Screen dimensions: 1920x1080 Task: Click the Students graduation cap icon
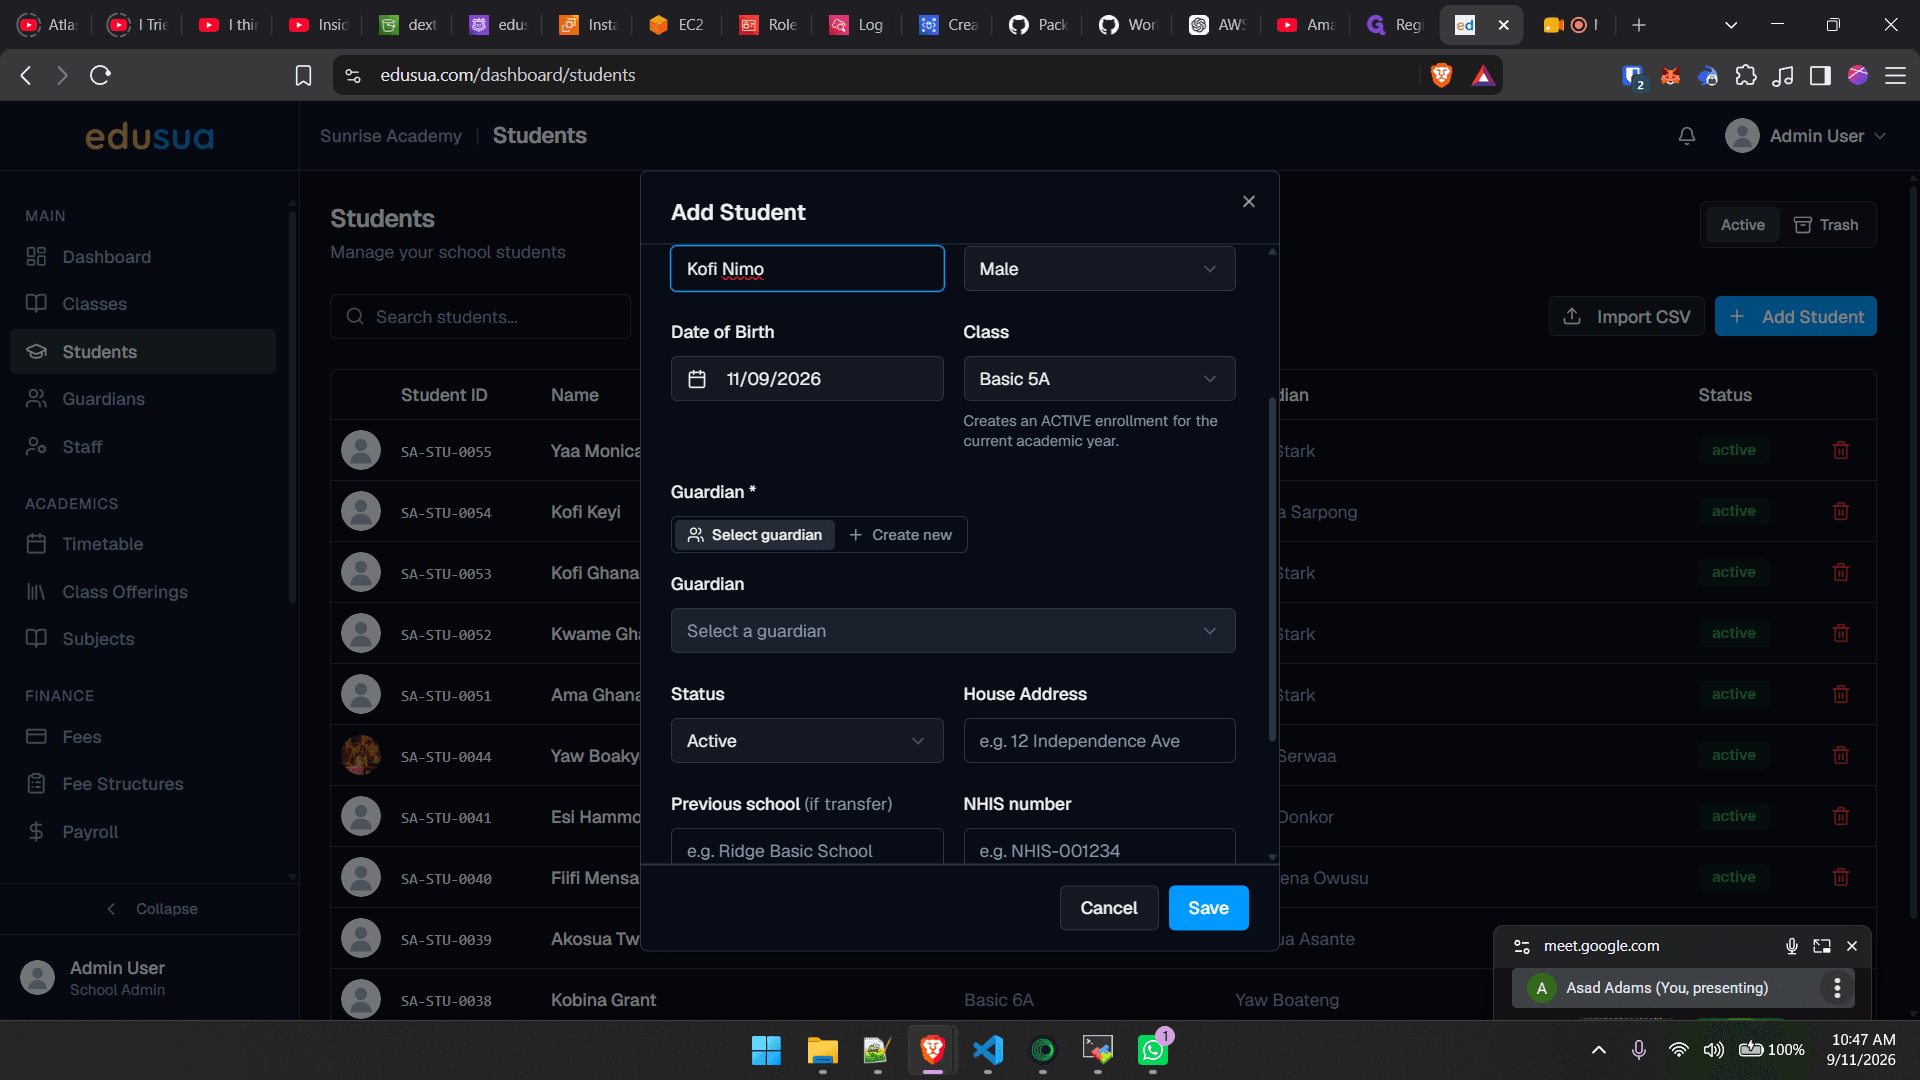[x=36, y=352]
